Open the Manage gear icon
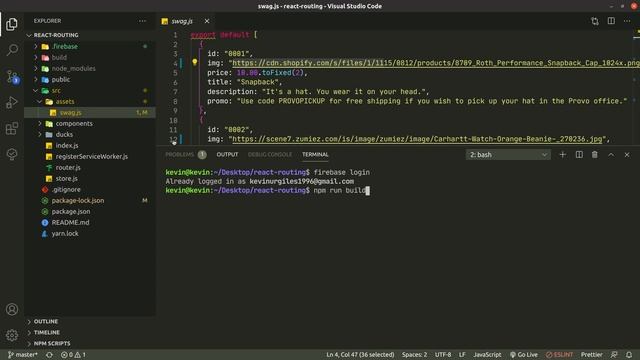Screen dimensions: 640x360 (x=12, y=335)
